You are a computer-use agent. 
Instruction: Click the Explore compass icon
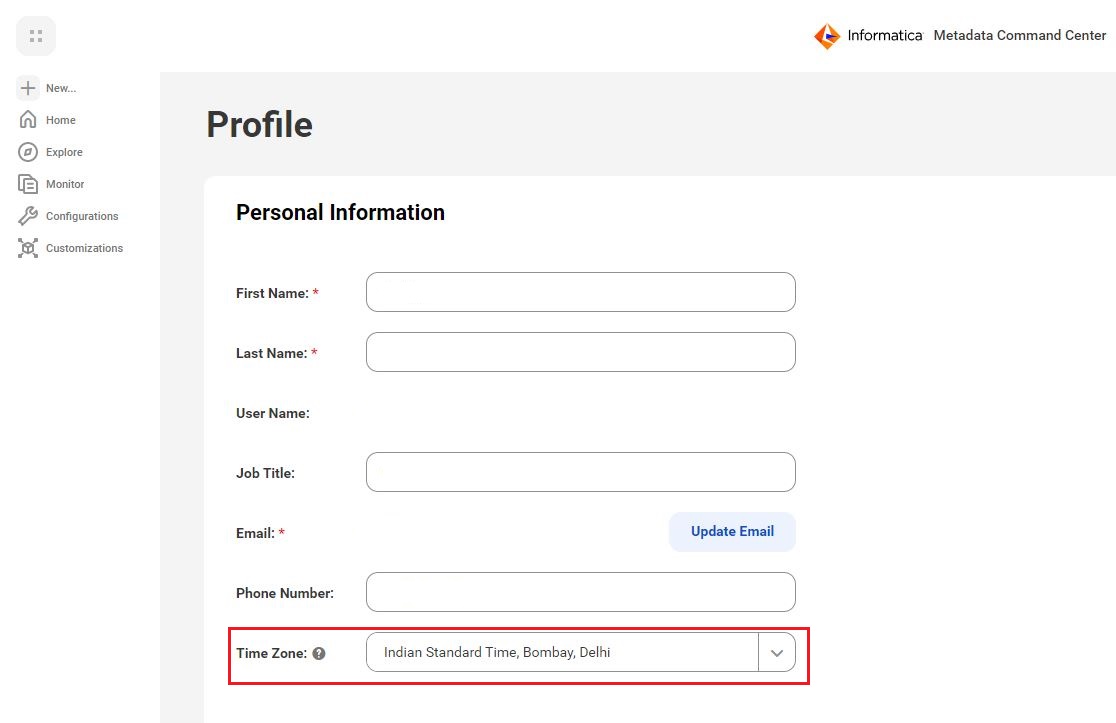click(28, 152)
